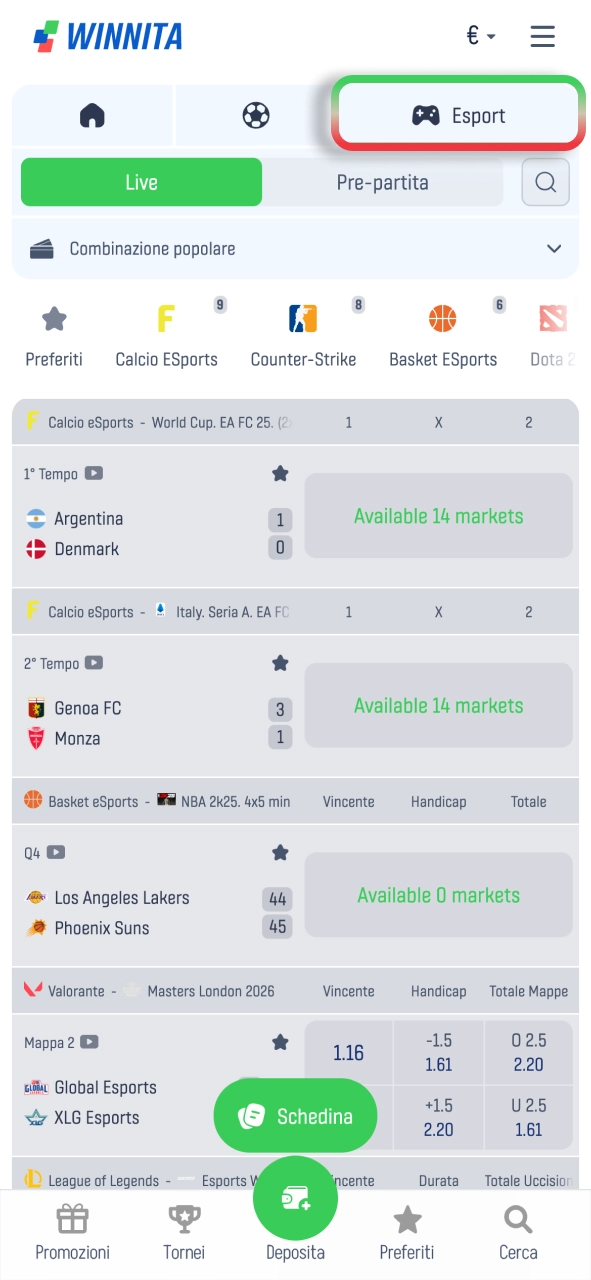Select Calcio ESports category icon

[166, 319]
